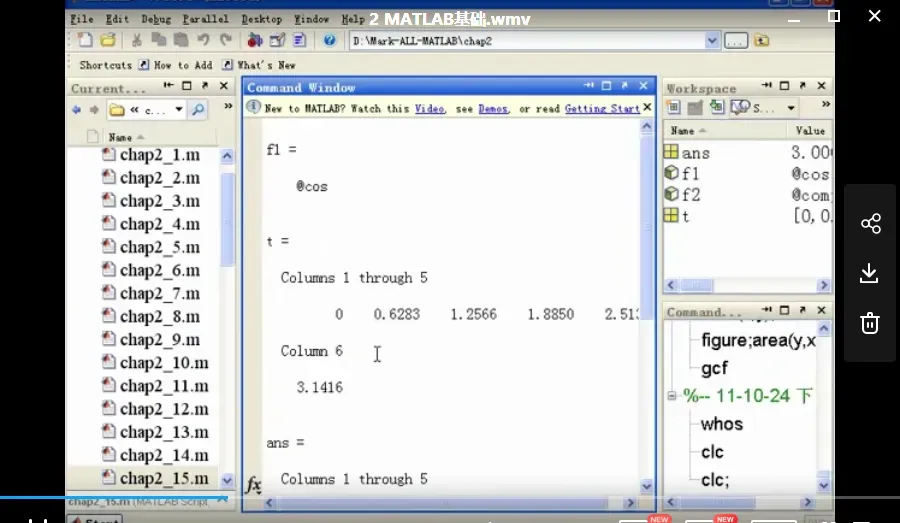Open the Debug menu
The height and width of the screenshot is (523, 900).
coord(156,19)
